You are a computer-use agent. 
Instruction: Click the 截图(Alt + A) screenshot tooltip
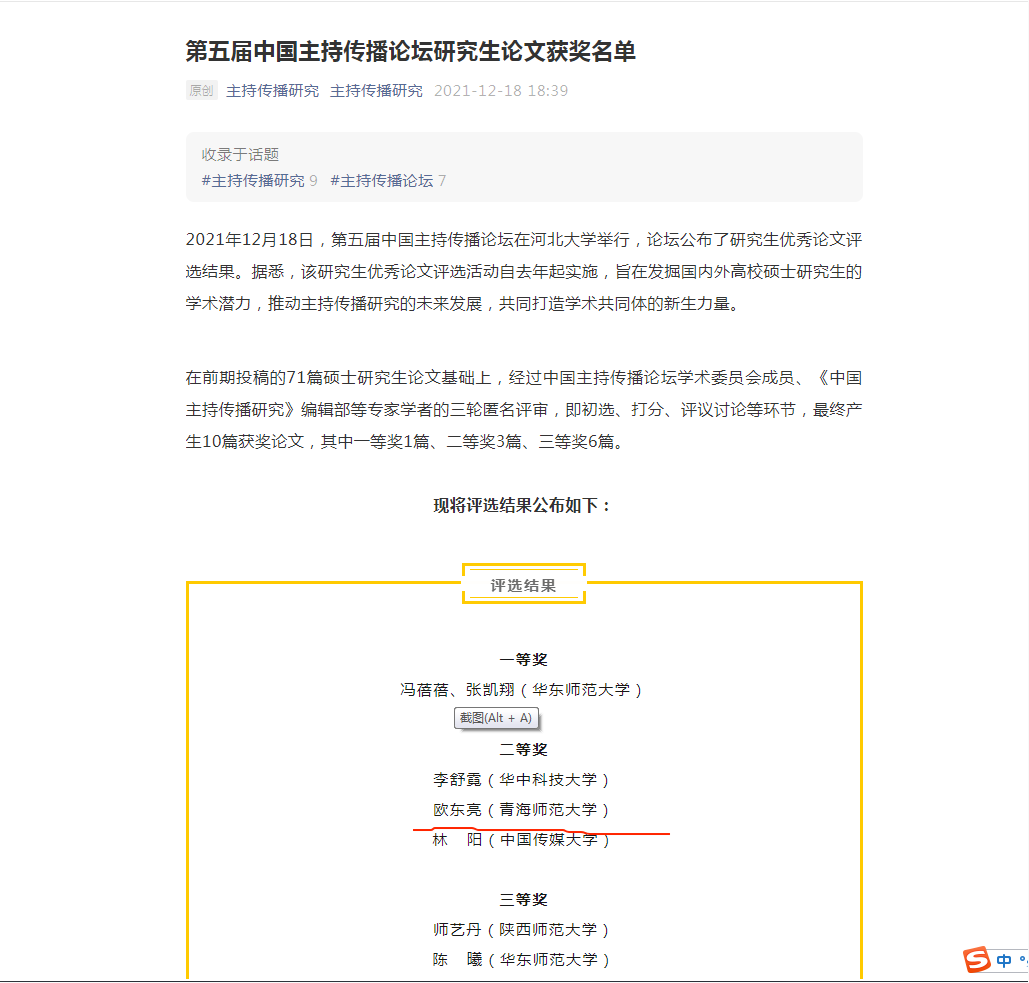(496, 718)
